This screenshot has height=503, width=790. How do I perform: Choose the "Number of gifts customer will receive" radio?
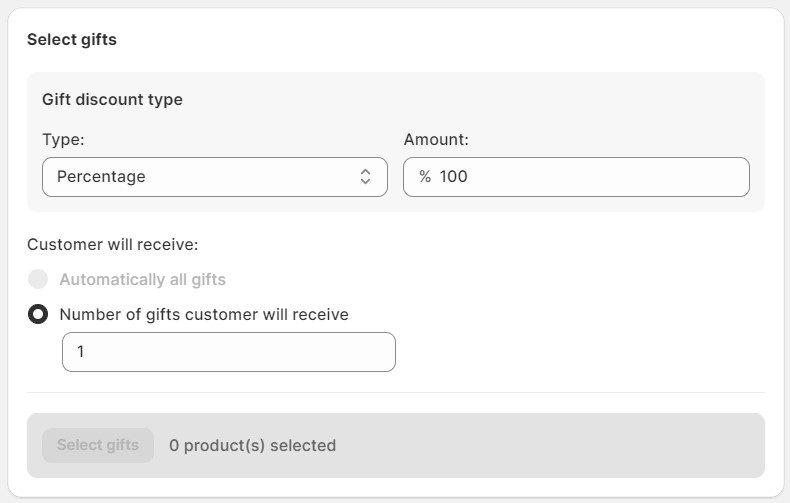[x=38, y=314]
